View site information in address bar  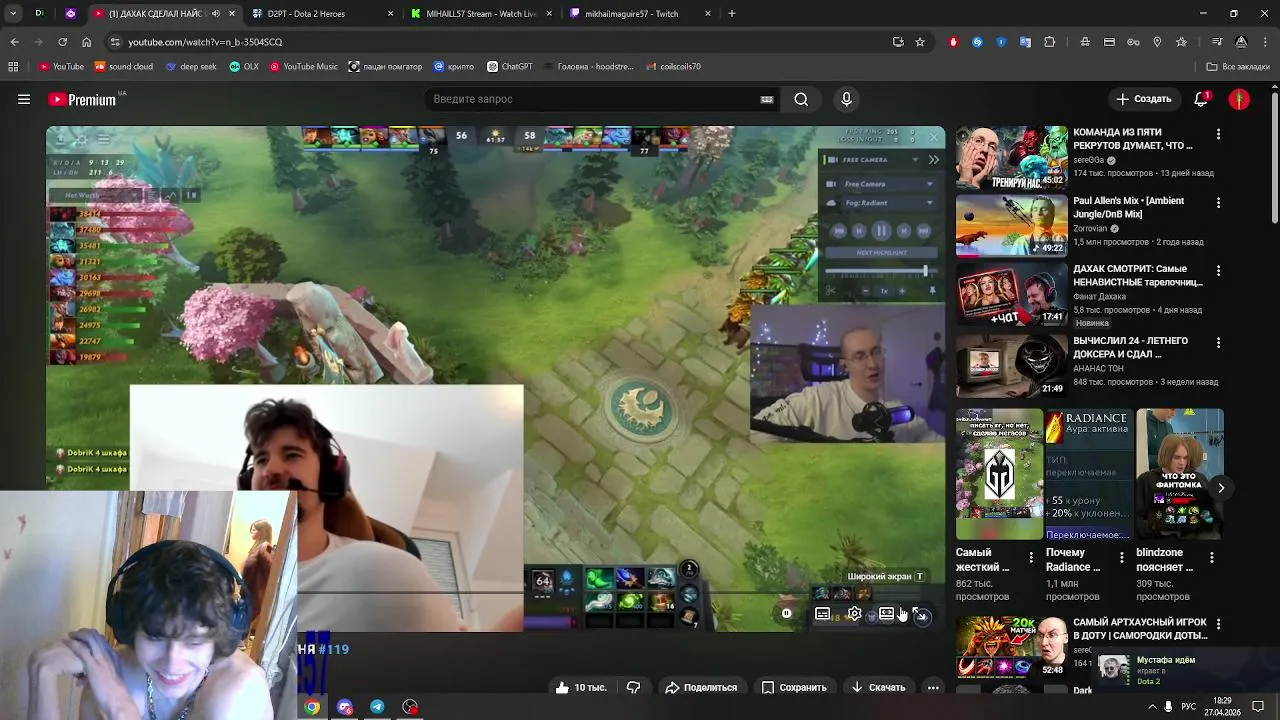(x=115, y=42)
